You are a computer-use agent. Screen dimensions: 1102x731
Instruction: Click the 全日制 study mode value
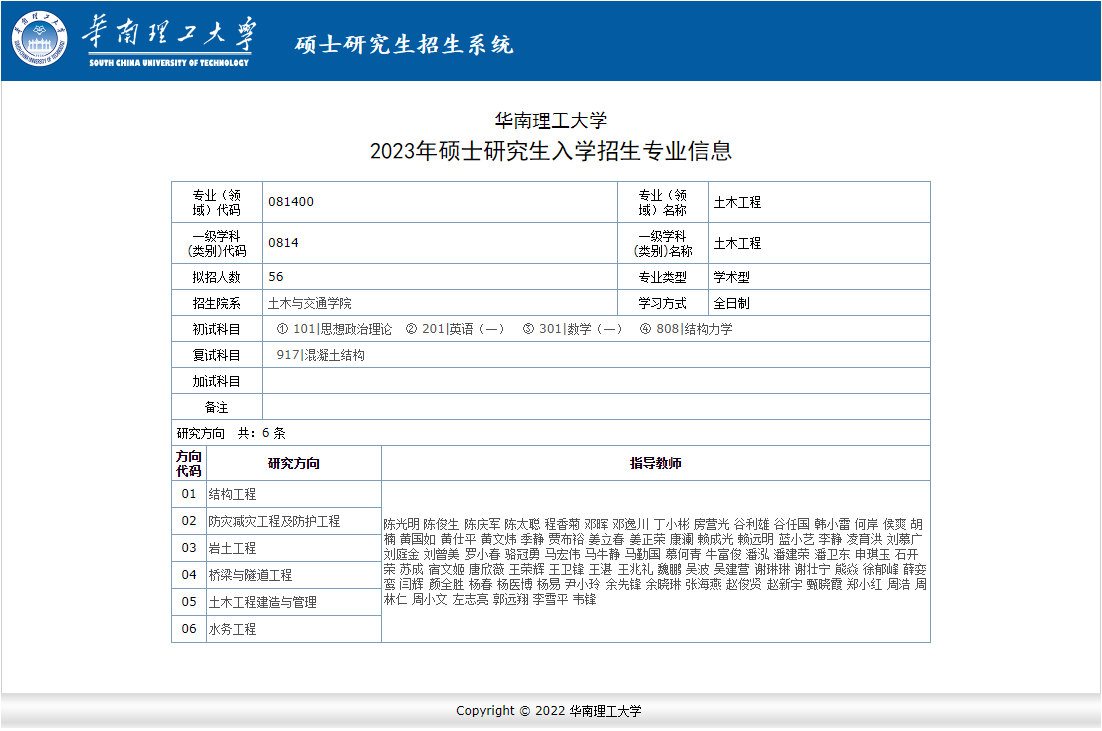732,303
